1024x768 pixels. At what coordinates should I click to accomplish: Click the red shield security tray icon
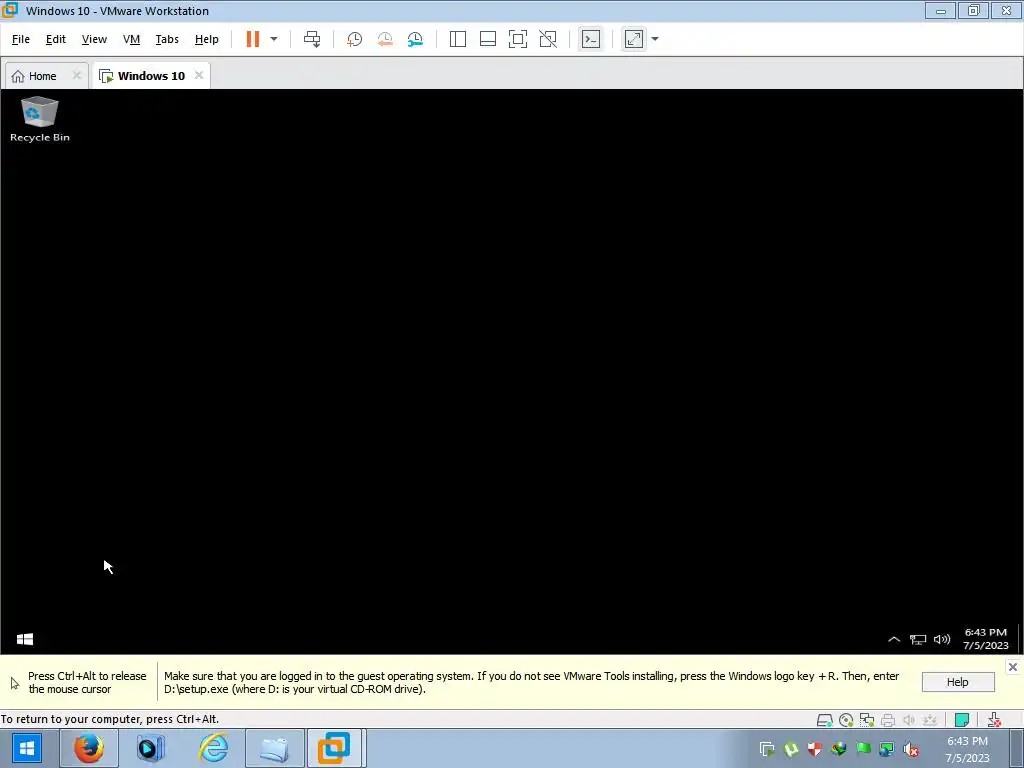814,749
